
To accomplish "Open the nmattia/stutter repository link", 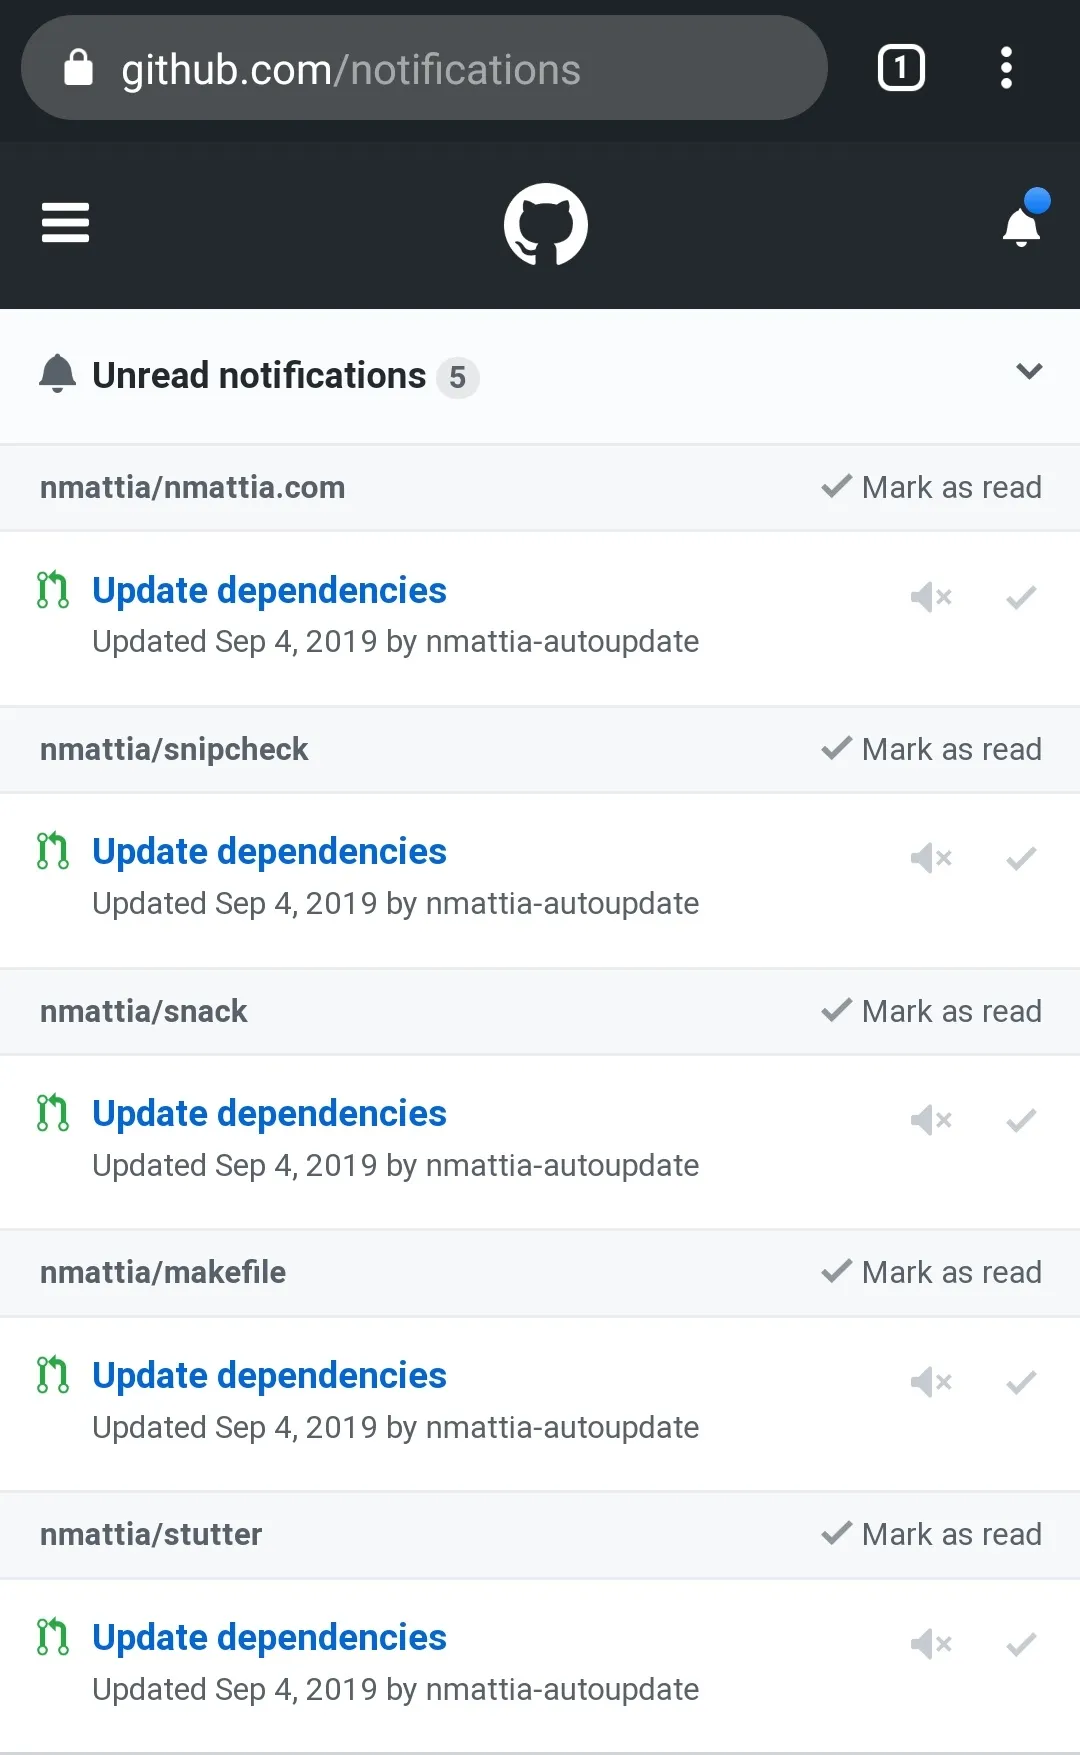I will (x=151, y=1534).
